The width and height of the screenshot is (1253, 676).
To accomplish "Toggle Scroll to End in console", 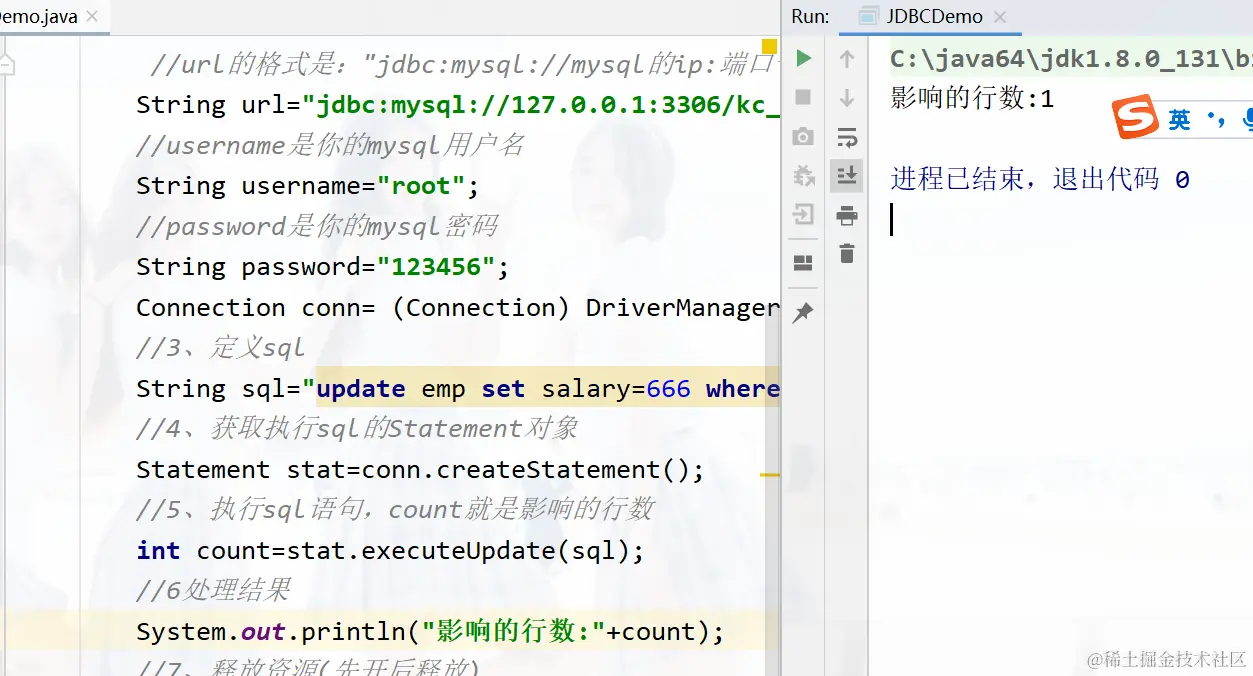I will click(x=847, y=175).
